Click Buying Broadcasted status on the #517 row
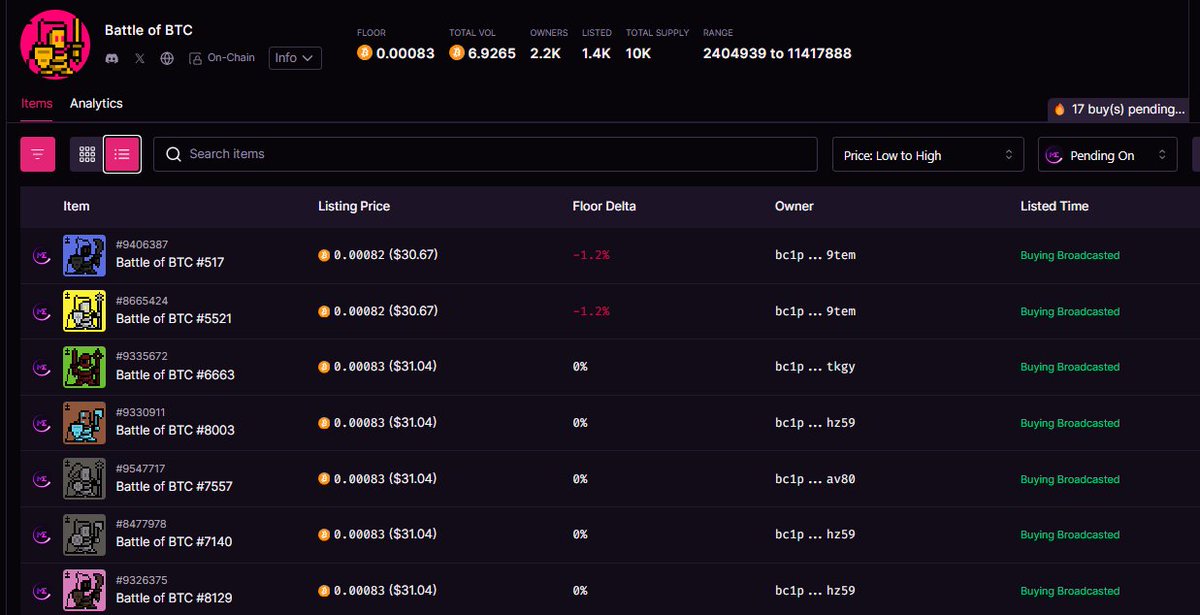Image resolution: width=1200 pixels, height=615 pixels. point(1070,256)
